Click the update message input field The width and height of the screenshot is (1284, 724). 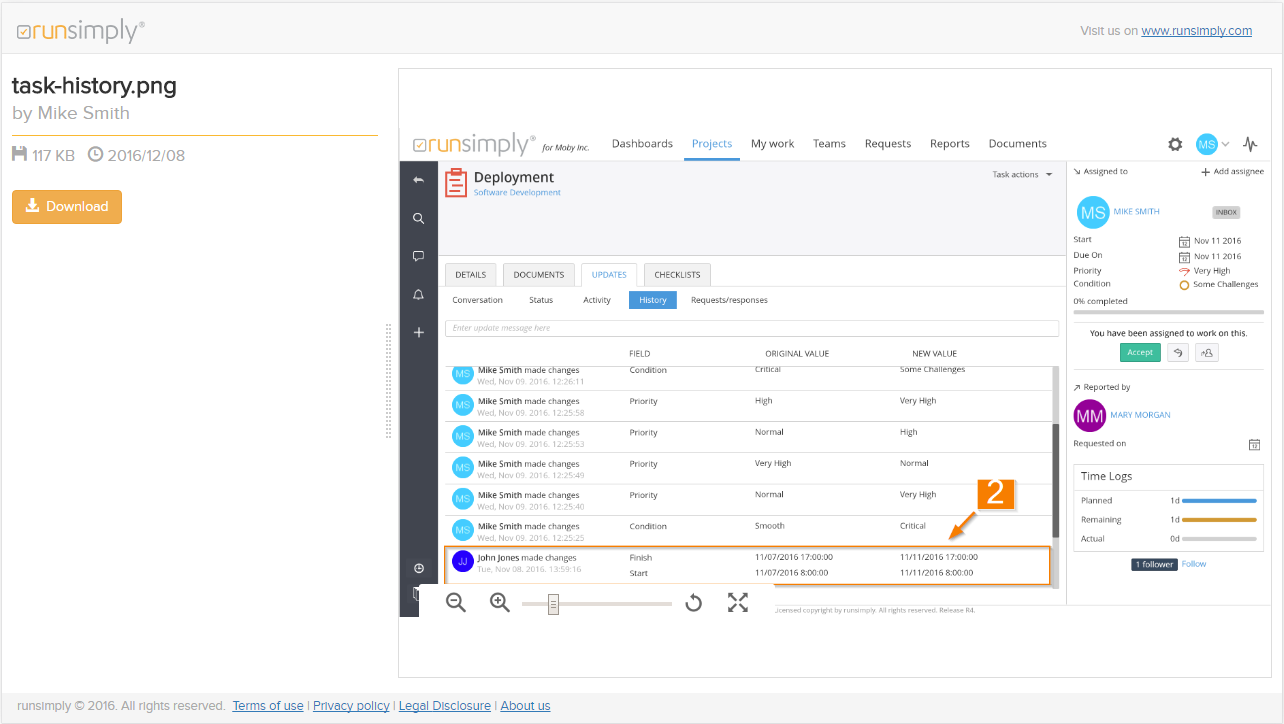pos(751,328)
